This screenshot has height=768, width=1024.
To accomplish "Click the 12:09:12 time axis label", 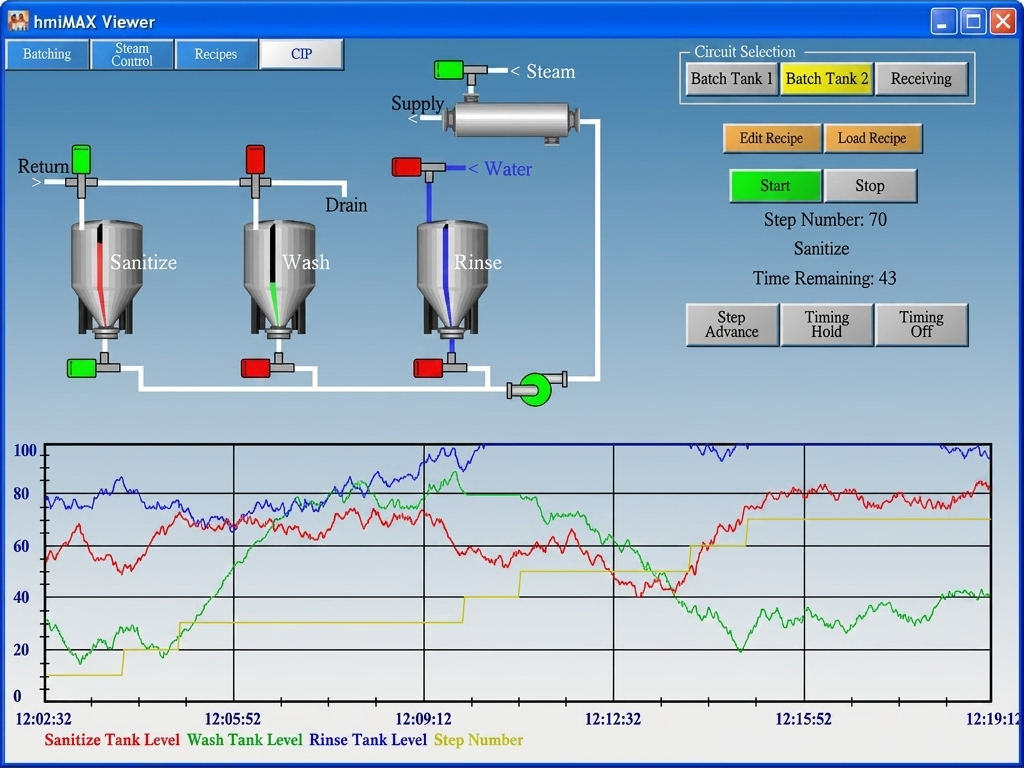I will pos(423,720).
